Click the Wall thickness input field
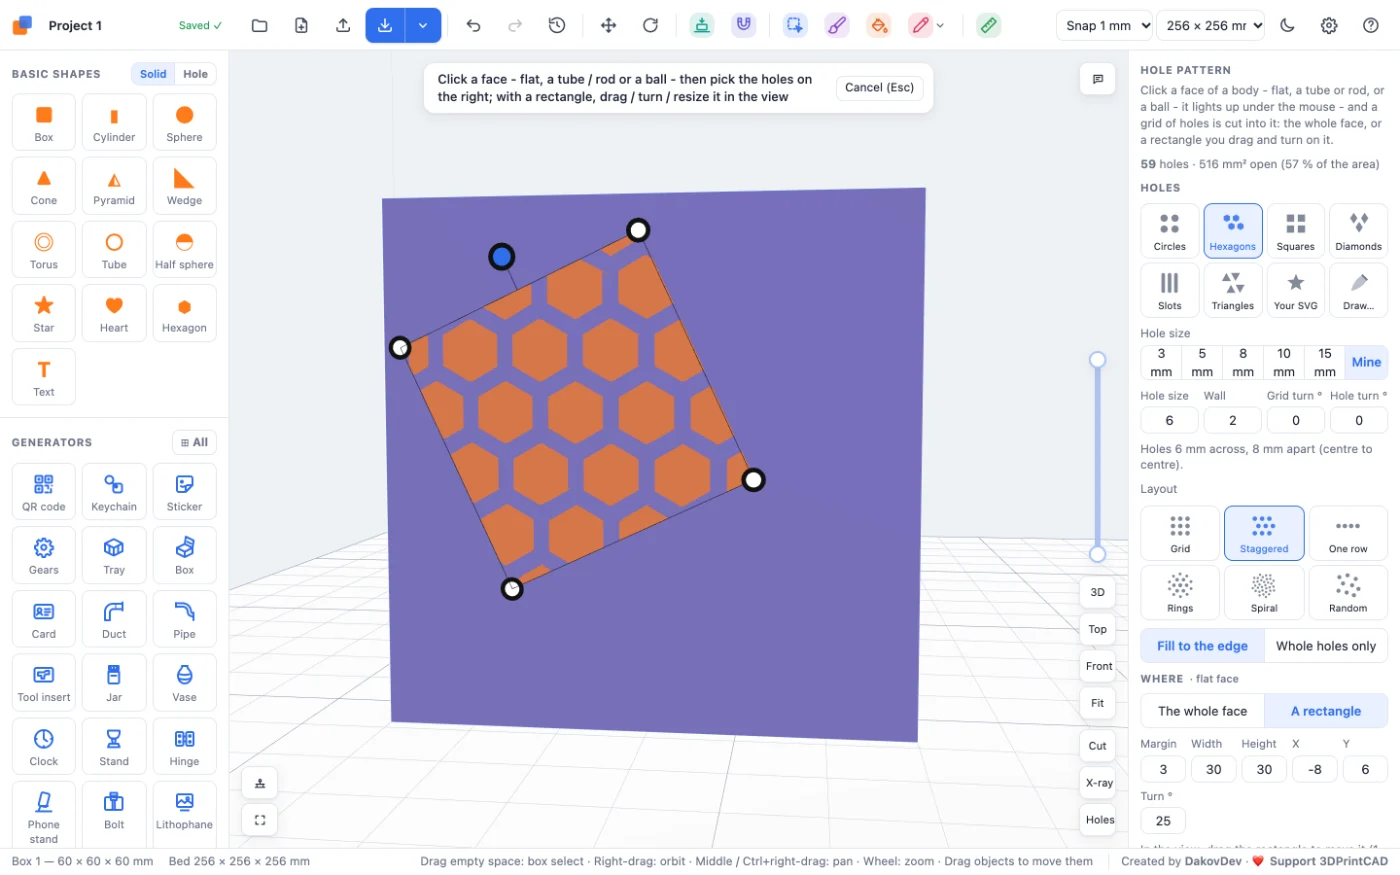This screenshot has width=1400, height=875. (x=1232, y=420)
